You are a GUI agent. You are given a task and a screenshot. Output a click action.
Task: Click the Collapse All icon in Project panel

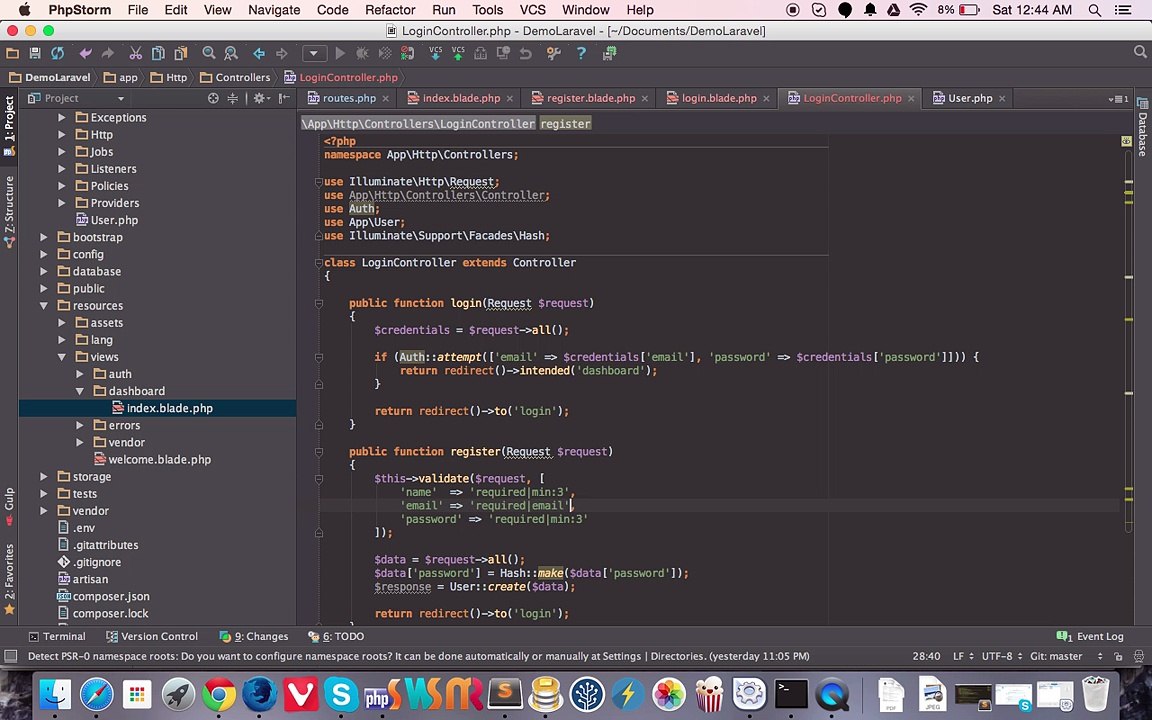click(233, 98)
